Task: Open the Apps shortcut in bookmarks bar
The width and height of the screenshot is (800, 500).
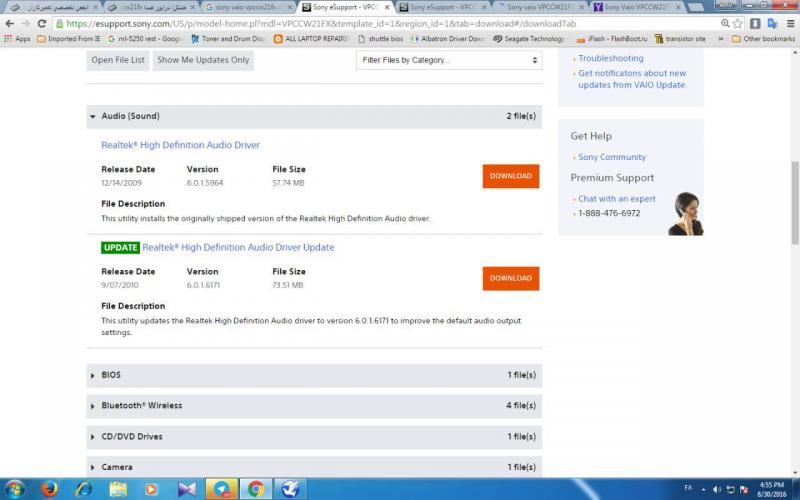Action: [x=17, y=39]
